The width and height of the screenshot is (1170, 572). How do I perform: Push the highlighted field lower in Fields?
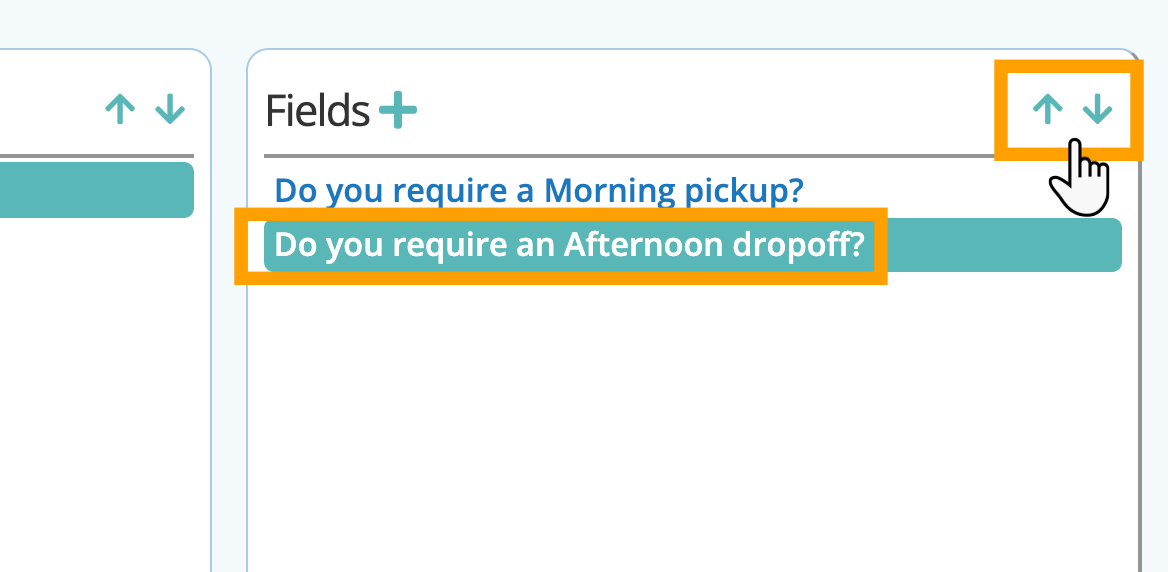tap(1099, 109)
